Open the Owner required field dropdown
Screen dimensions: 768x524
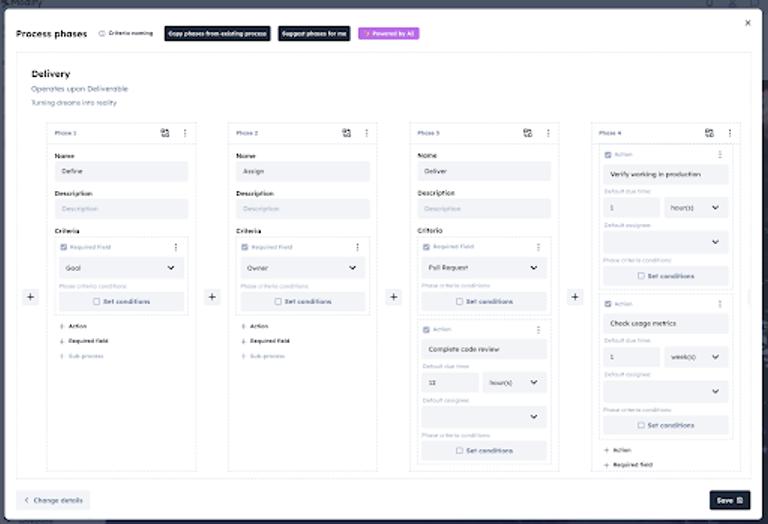click(x=303, y=268)
